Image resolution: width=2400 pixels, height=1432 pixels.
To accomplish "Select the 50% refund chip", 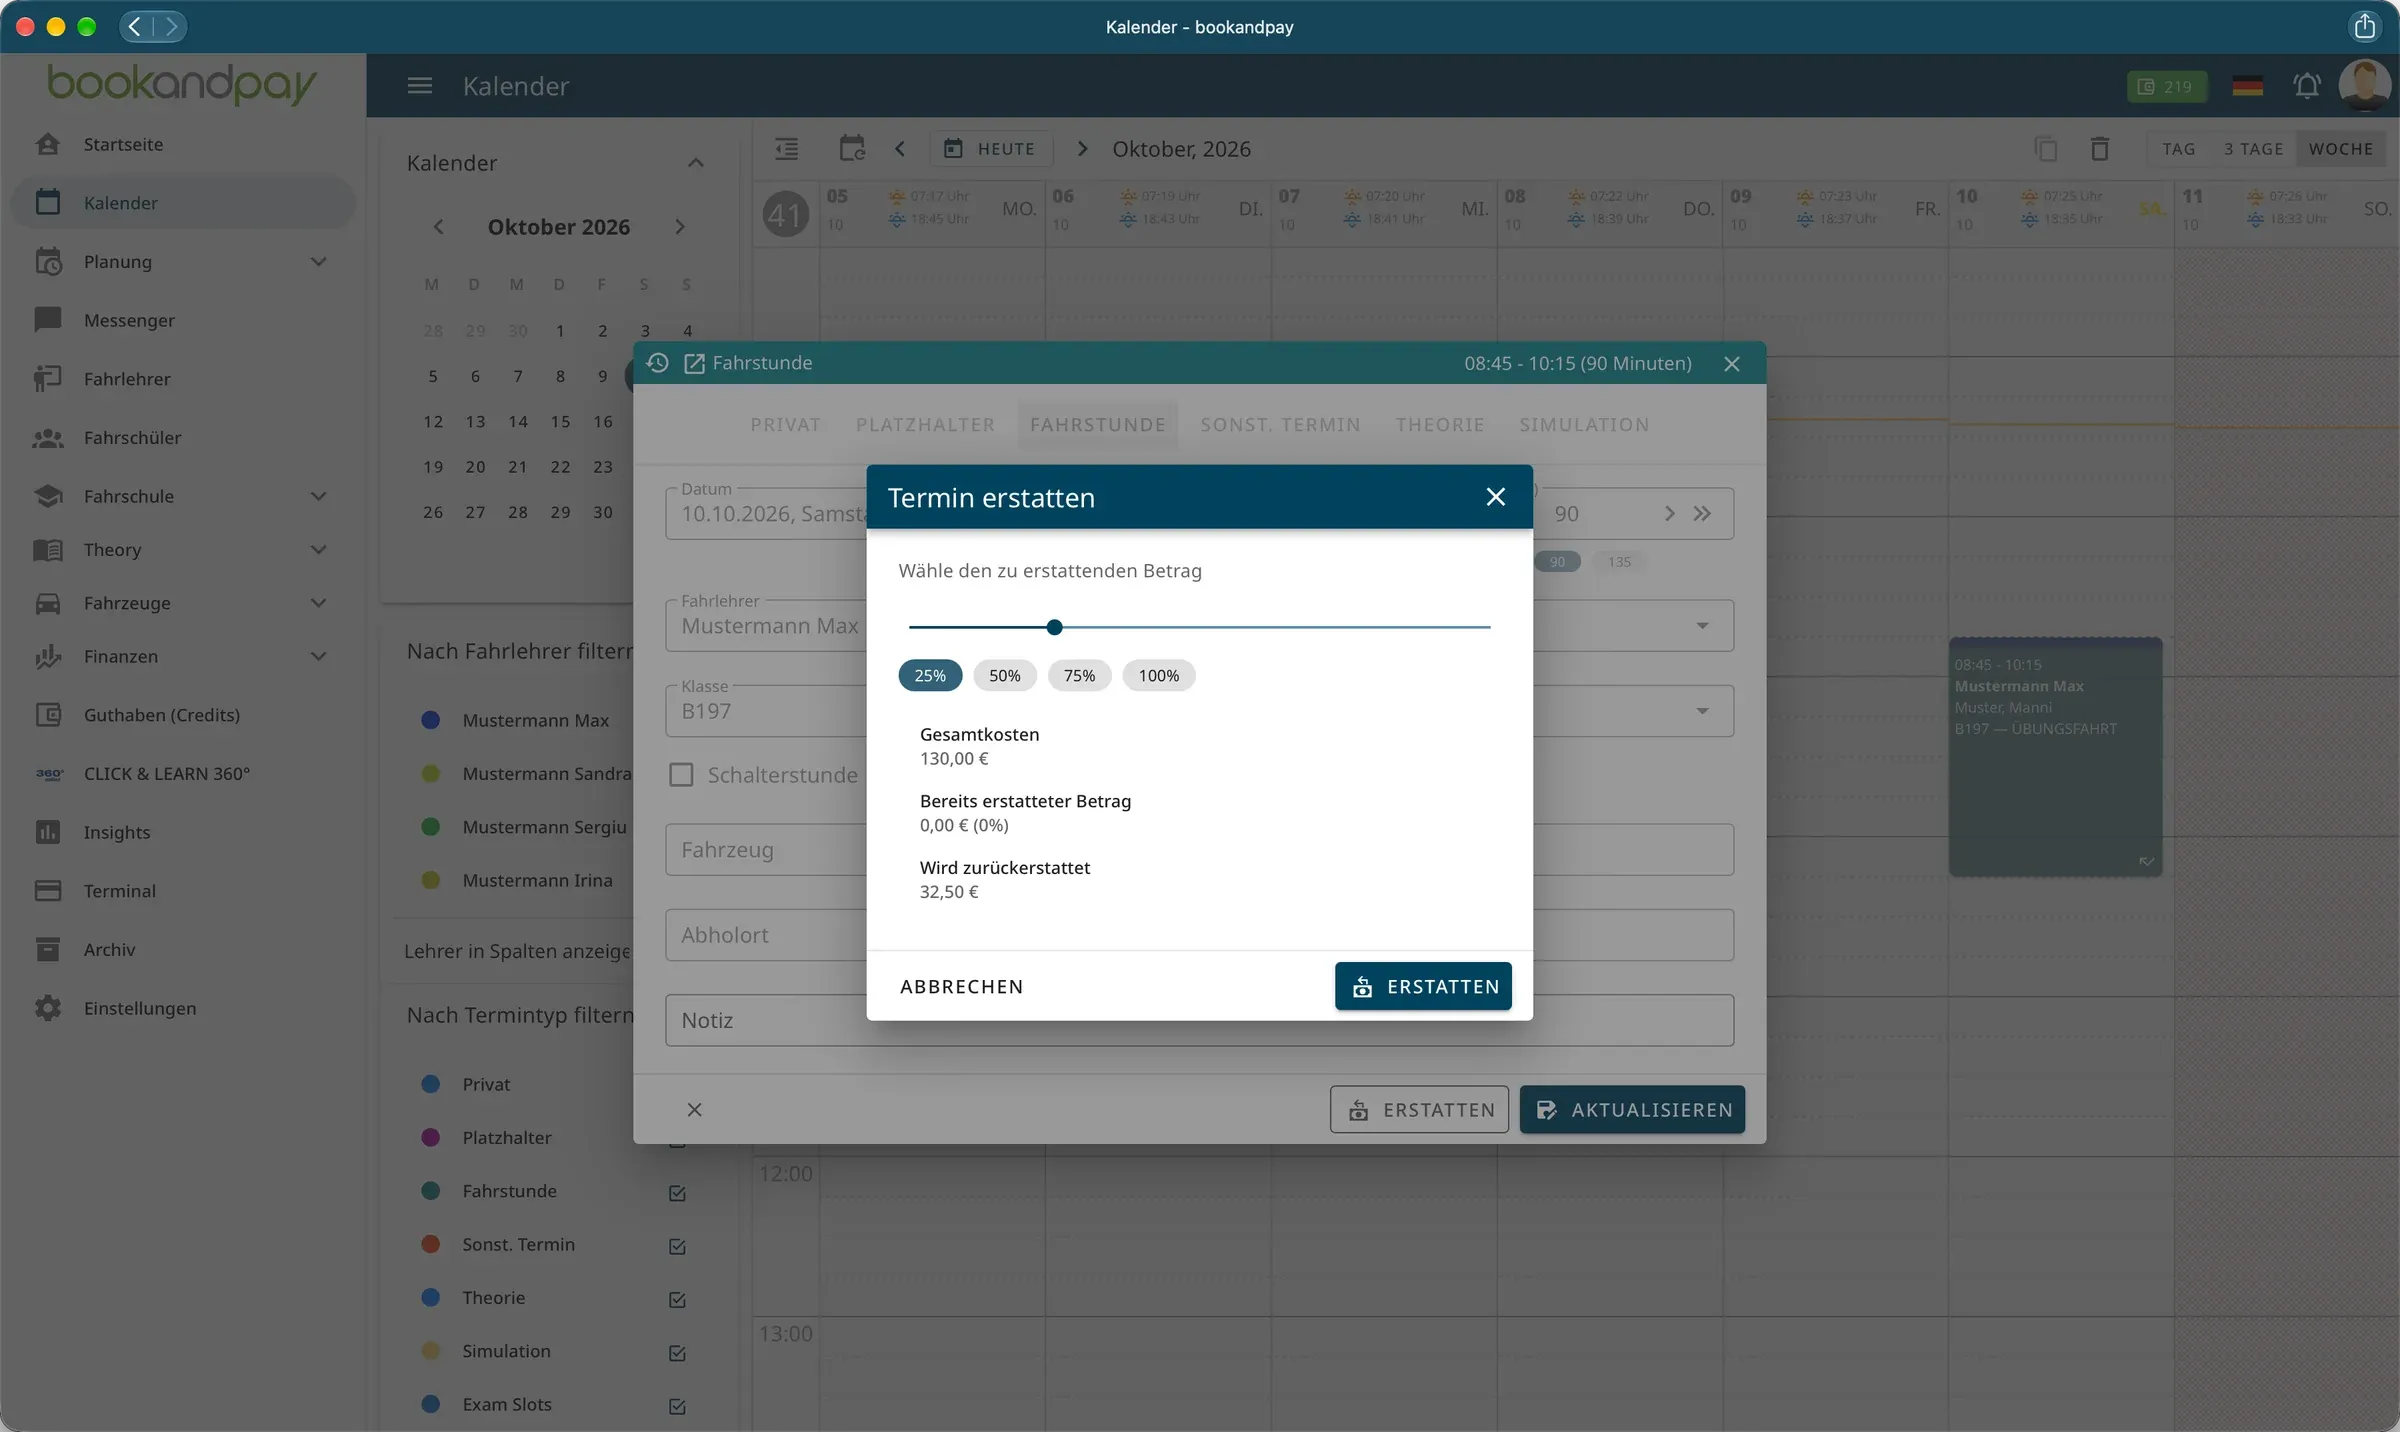I will [1005, 675].
